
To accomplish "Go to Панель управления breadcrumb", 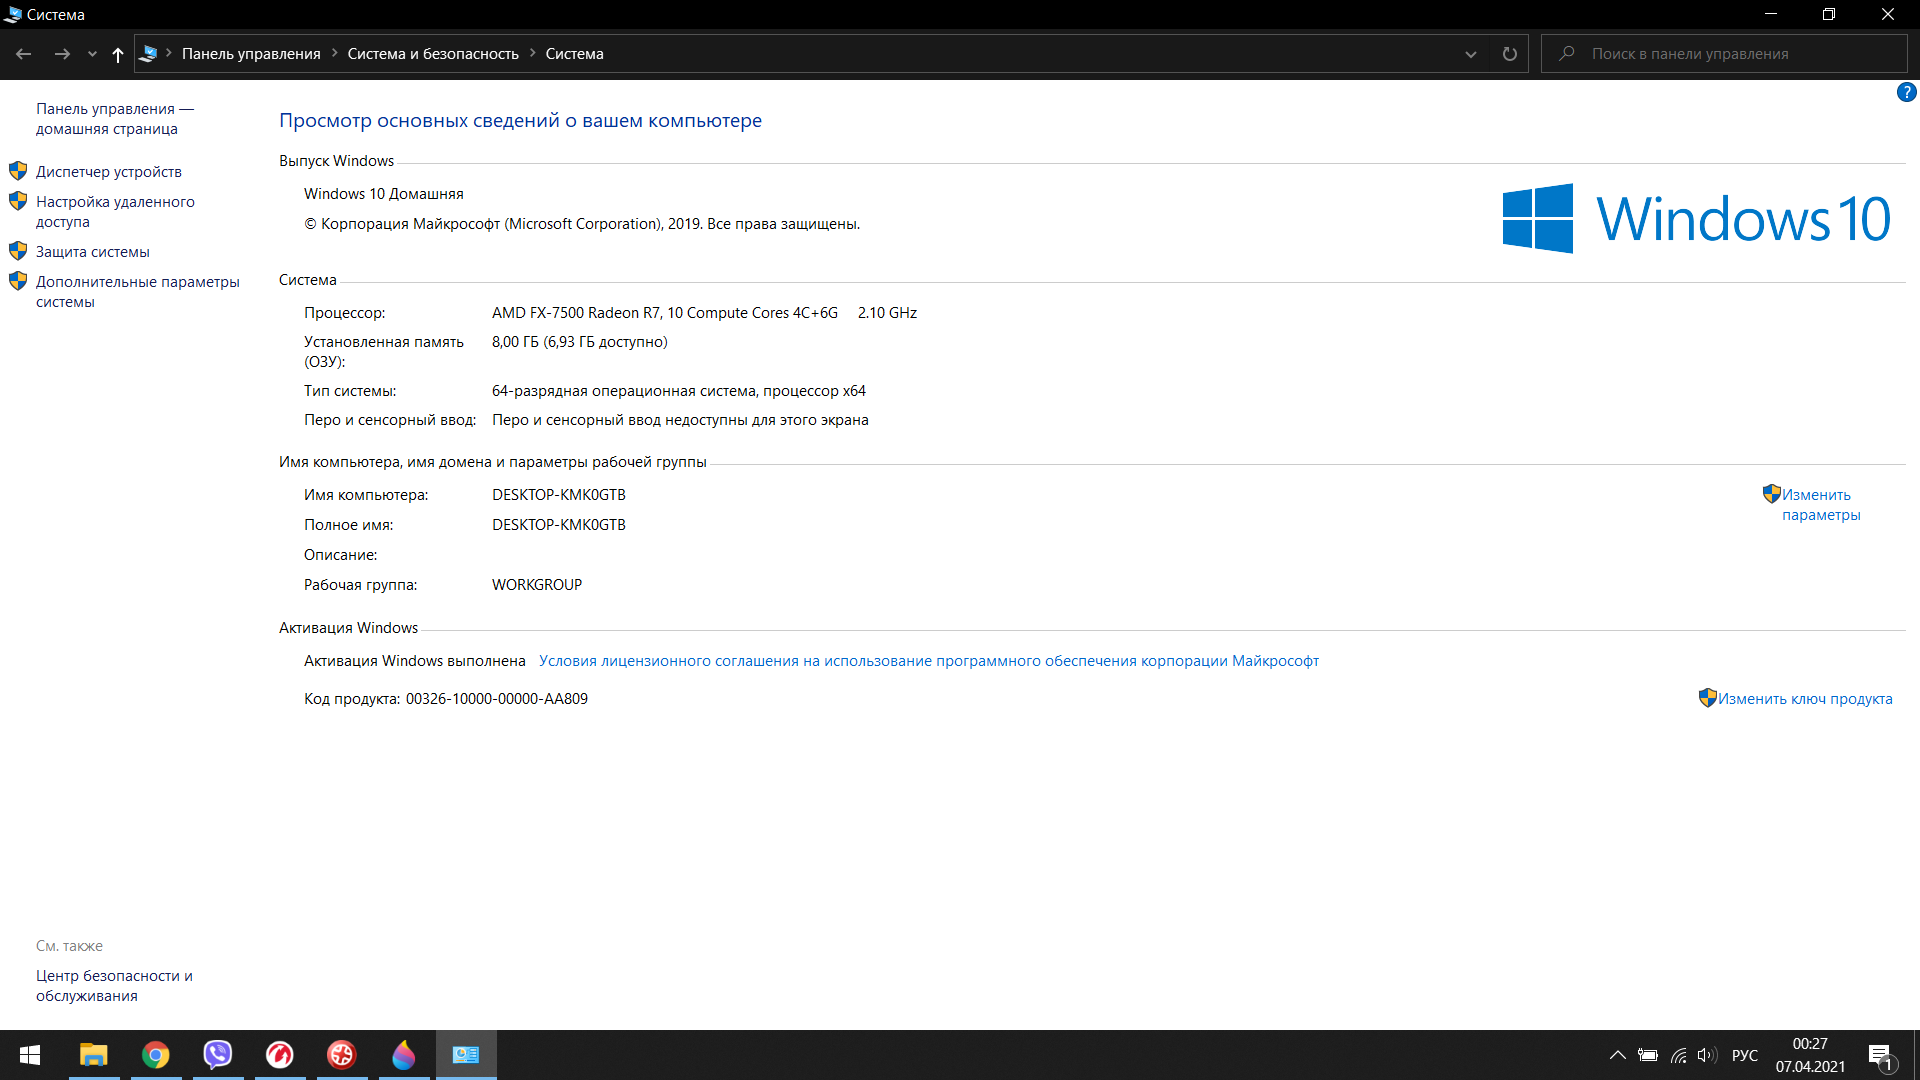I will tap(251, 54).
